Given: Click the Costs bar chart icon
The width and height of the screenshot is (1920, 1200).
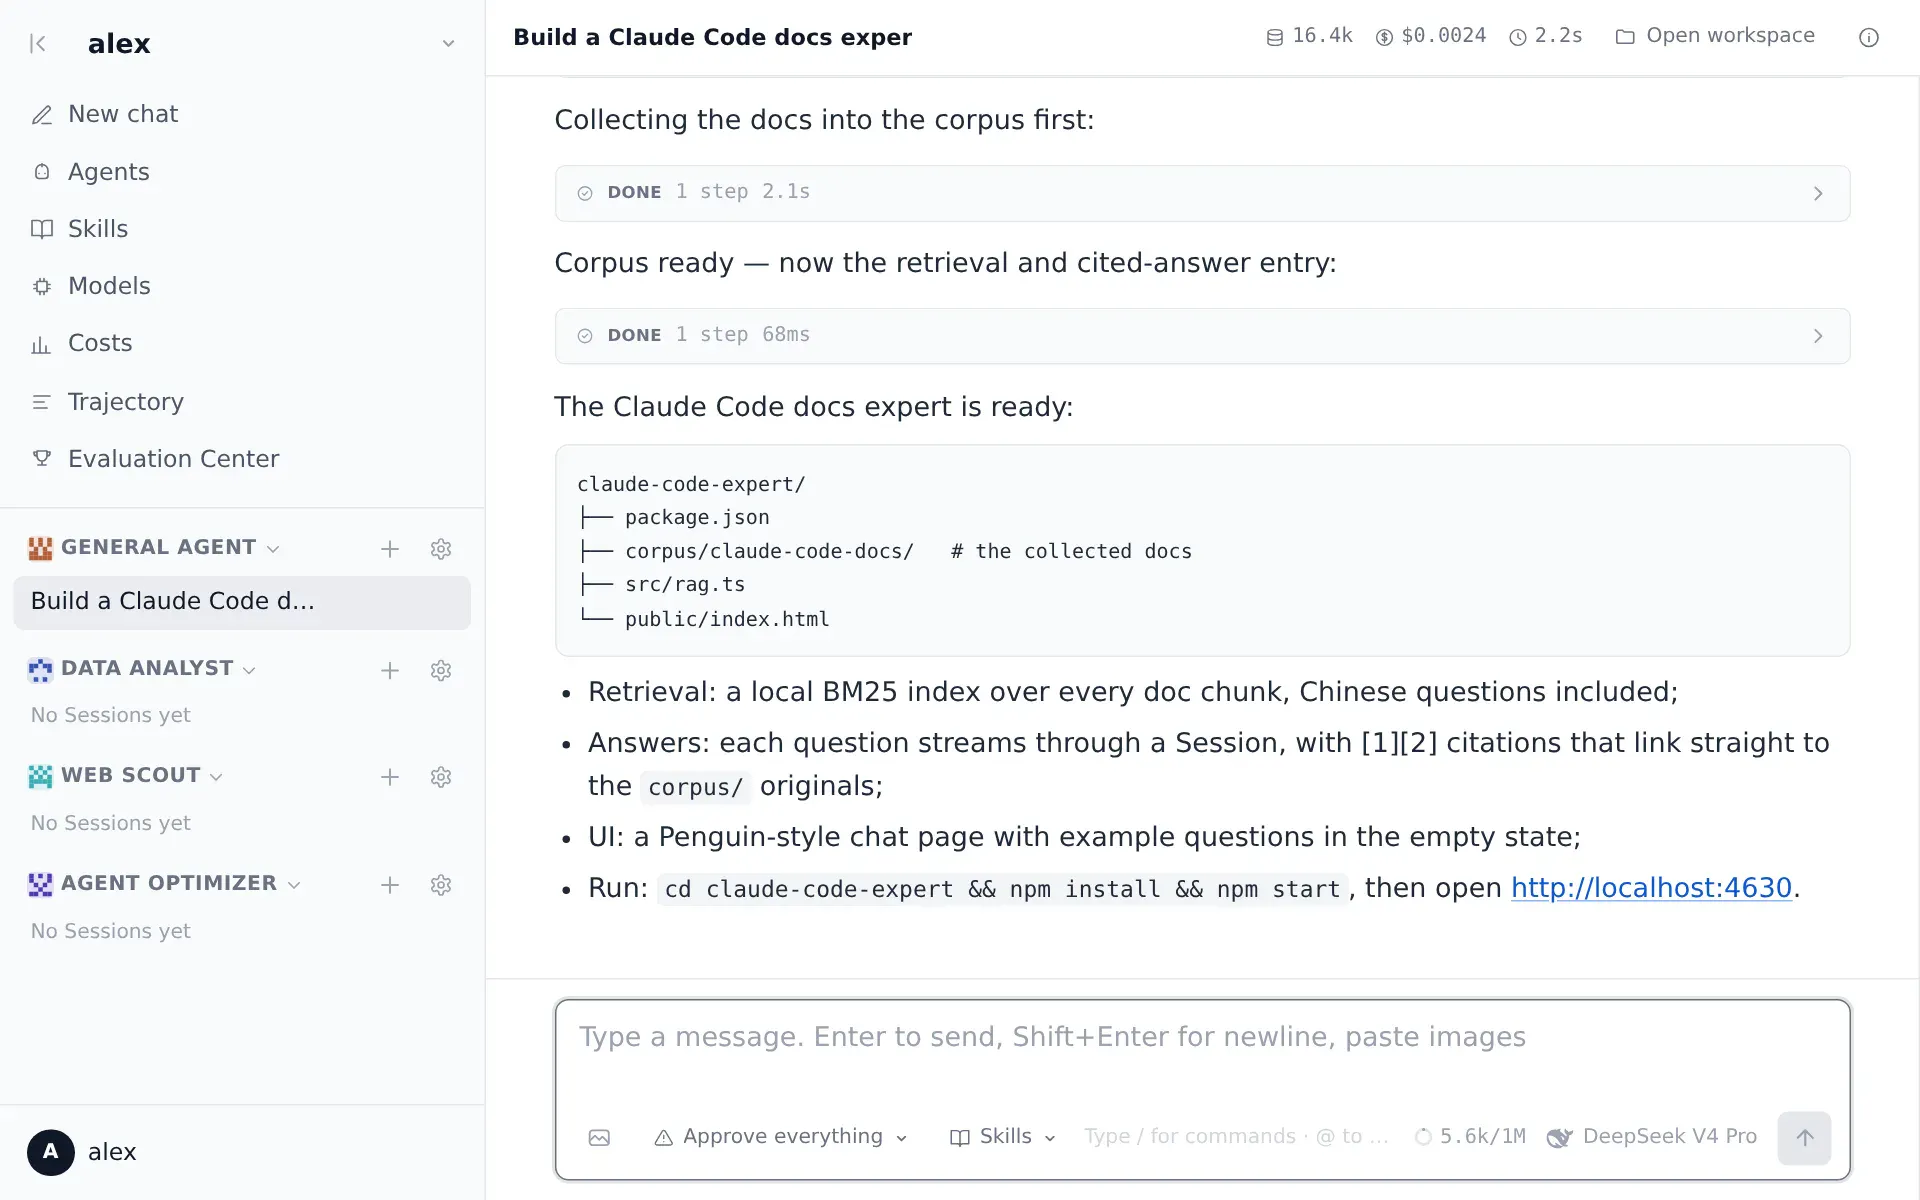Looking at the screenshot, I should [x=42, y=345].
